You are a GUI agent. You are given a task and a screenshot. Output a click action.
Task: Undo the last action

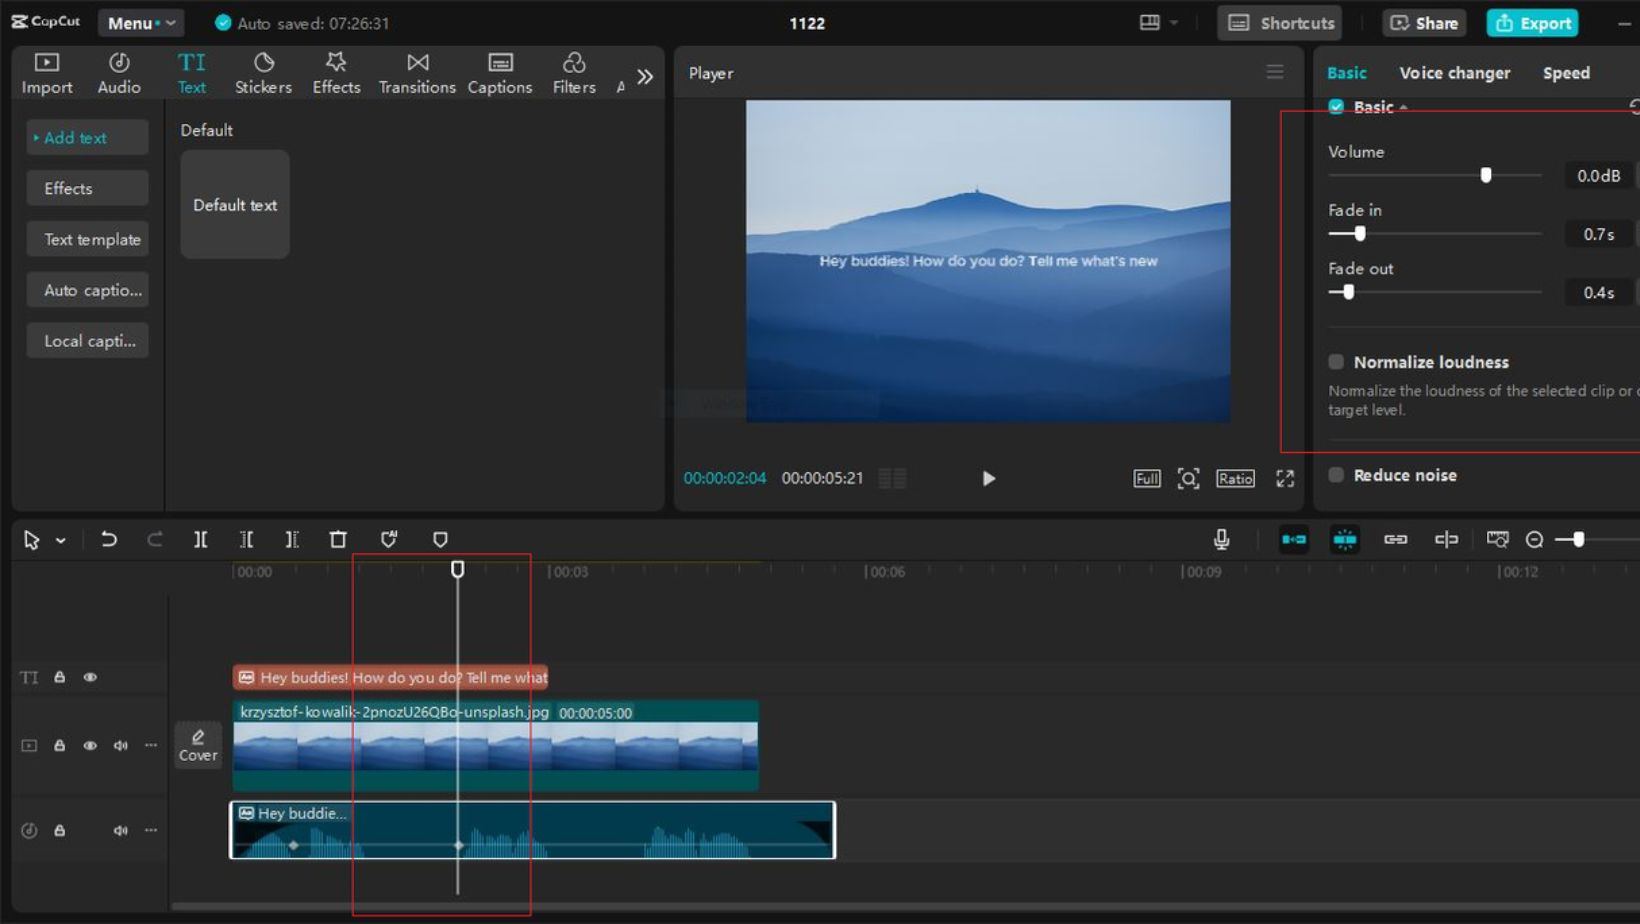109,540
